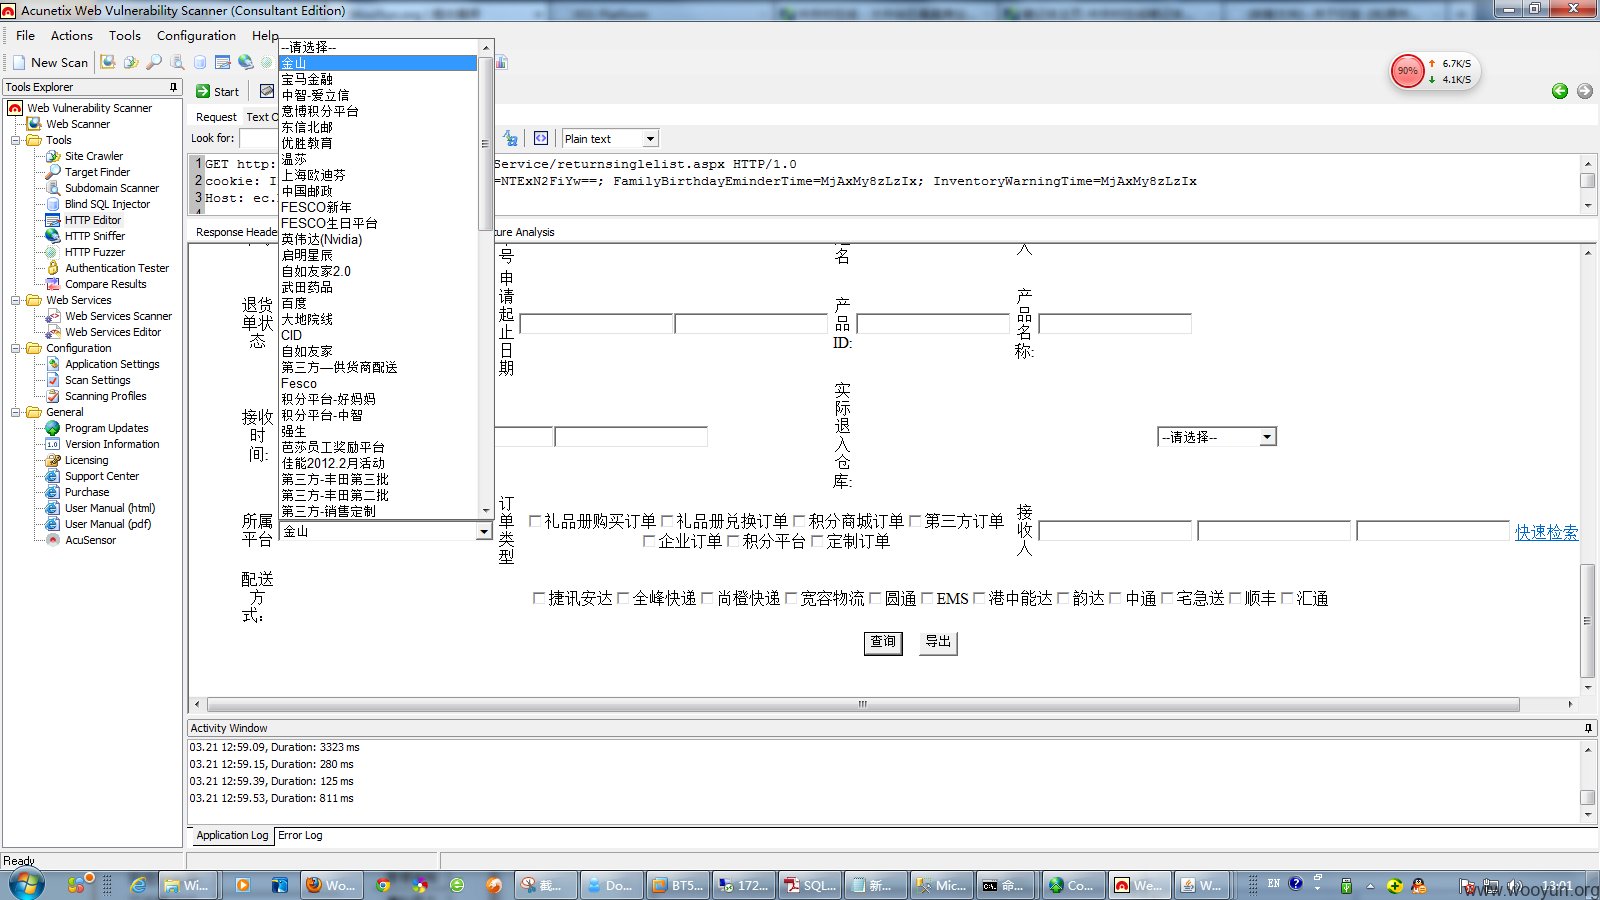Image resolution: width=1600 pixels, height=900 pixels.
Task: Click the green back navigation arrow
Action: pyautogui.click(x=1560, y=91)
